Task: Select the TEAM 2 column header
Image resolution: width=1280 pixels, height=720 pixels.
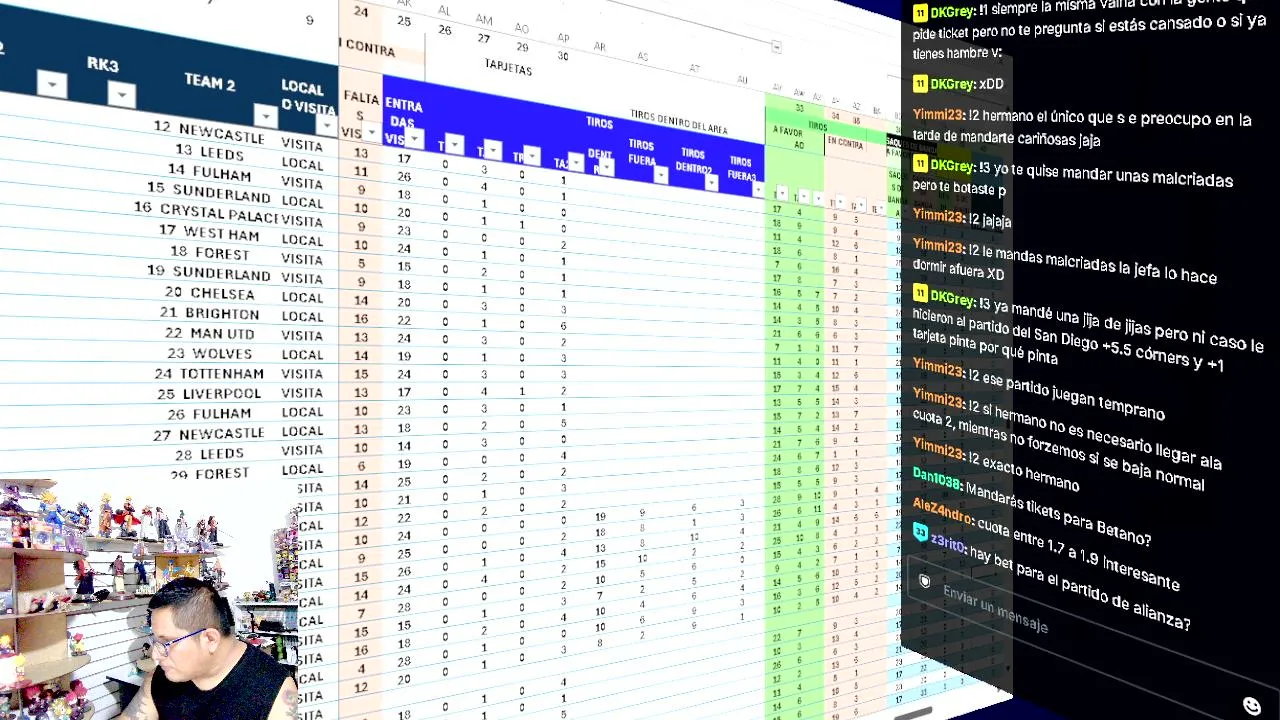Action: click(x=209, y=82)
